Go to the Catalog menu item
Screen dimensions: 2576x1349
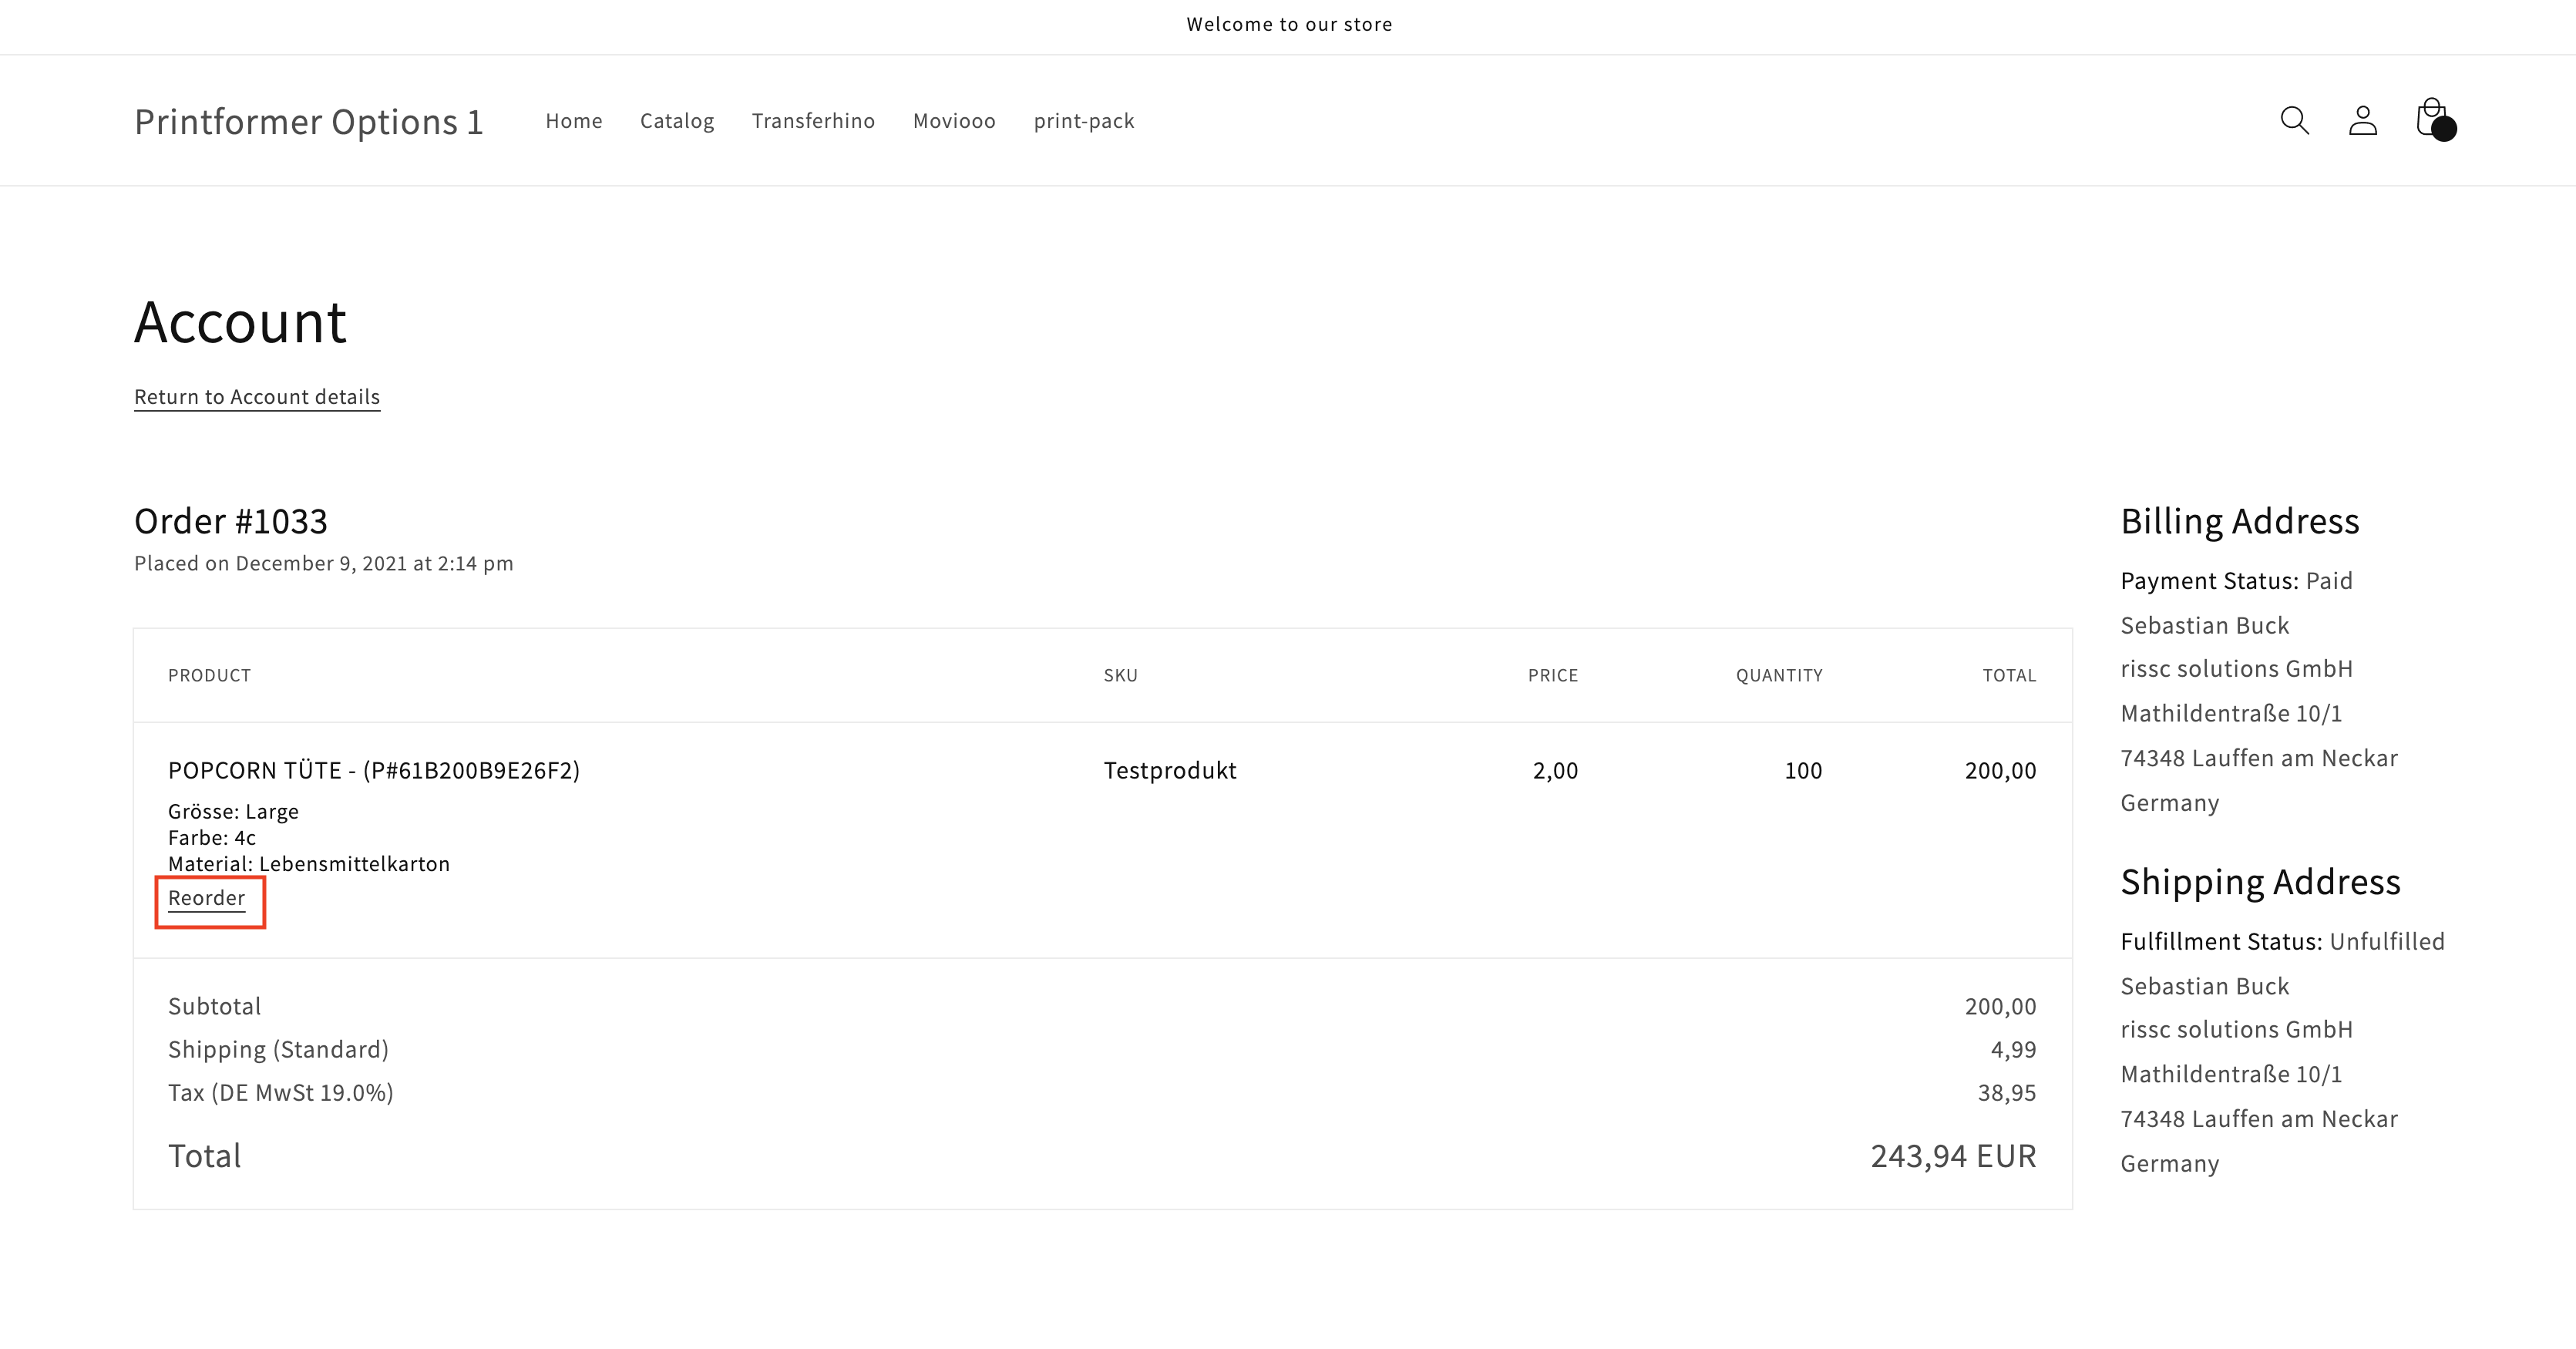(x=677, y=121)
